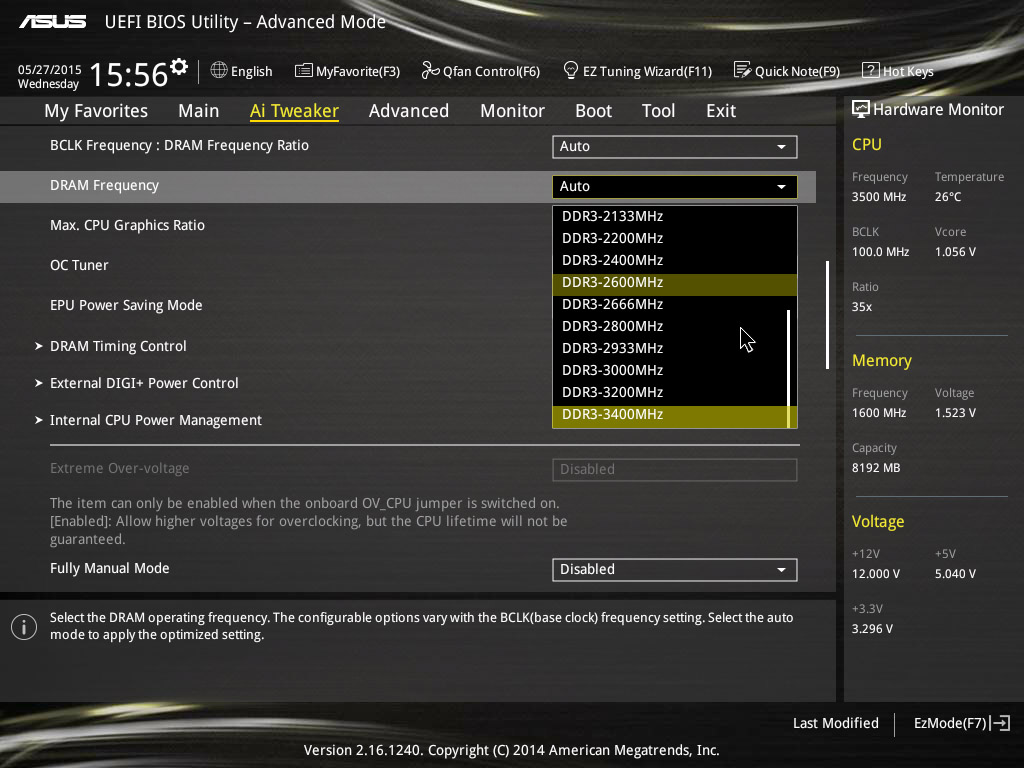Image resolution: width=1024 pixels, height=768 pixels.
Task: Choose DDR3-3000MHz from the list
Action: [x=670, y=370]
